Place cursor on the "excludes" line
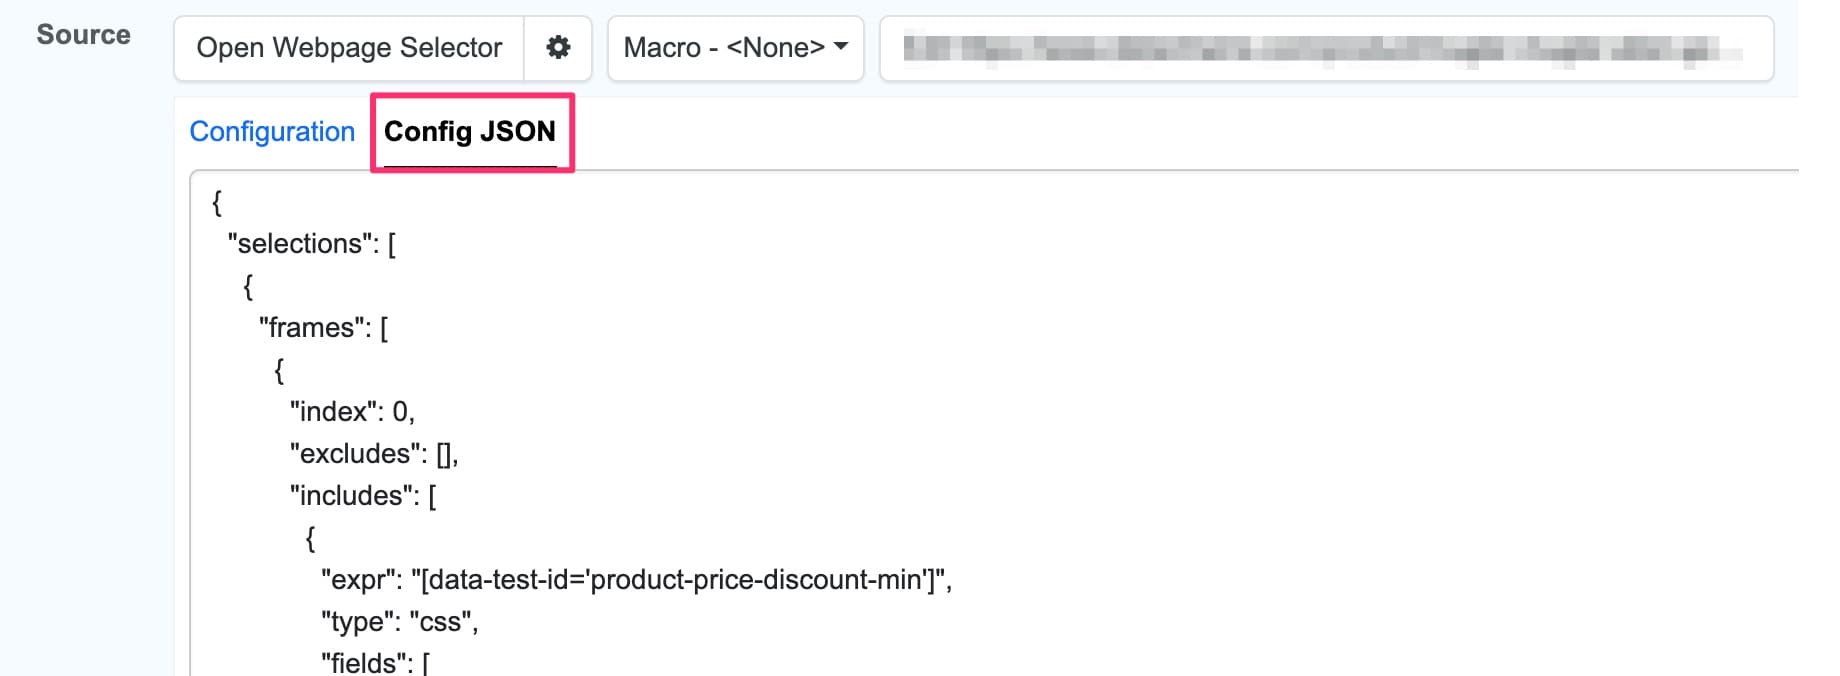This screenshot has width=1840, height=676. [373, 454]
